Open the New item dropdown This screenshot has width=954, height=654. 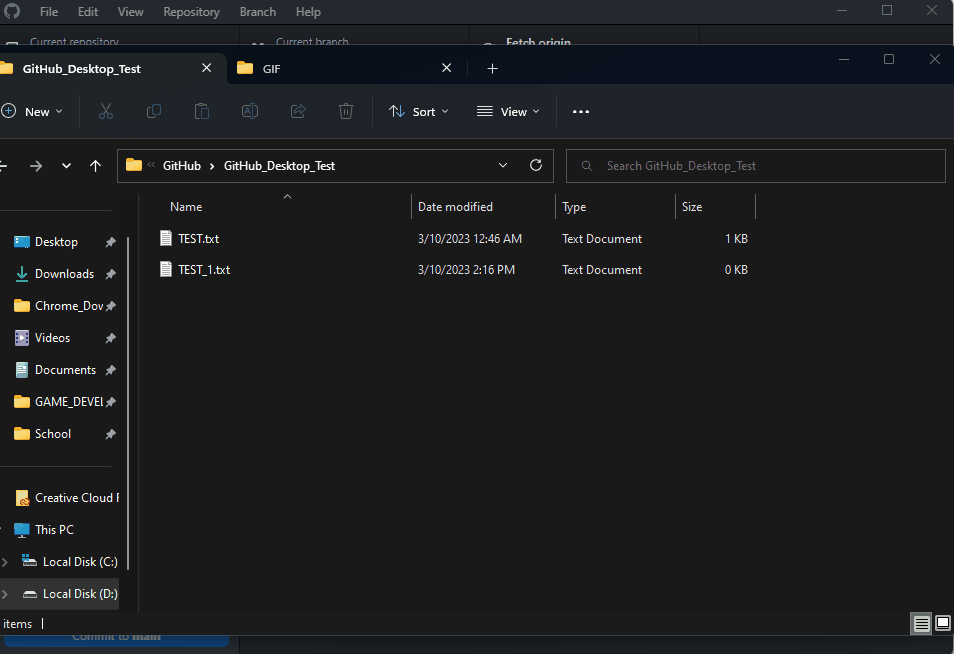33,111
